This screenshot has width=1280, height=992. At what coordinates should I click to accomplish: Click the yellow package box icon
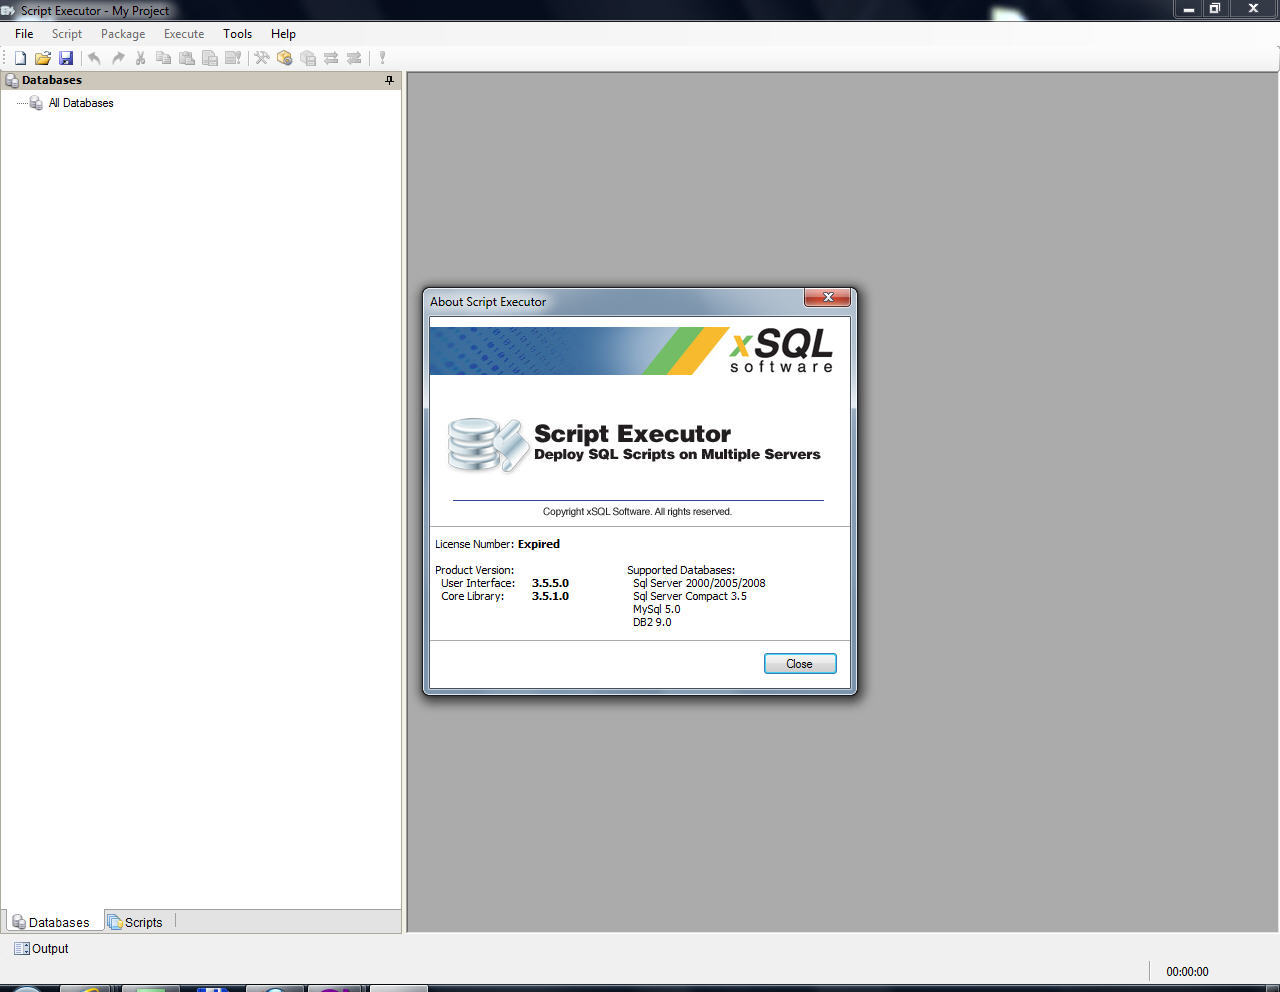point(285,58)
